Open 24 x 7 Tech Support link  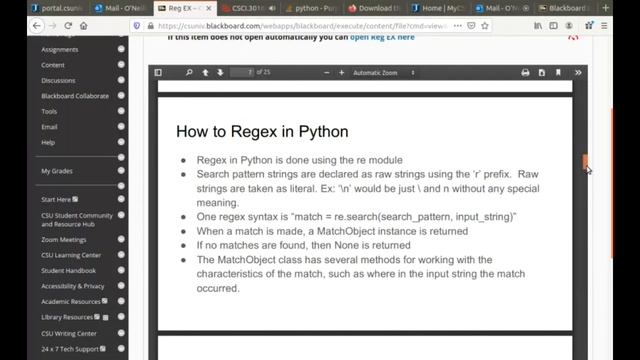70,349
